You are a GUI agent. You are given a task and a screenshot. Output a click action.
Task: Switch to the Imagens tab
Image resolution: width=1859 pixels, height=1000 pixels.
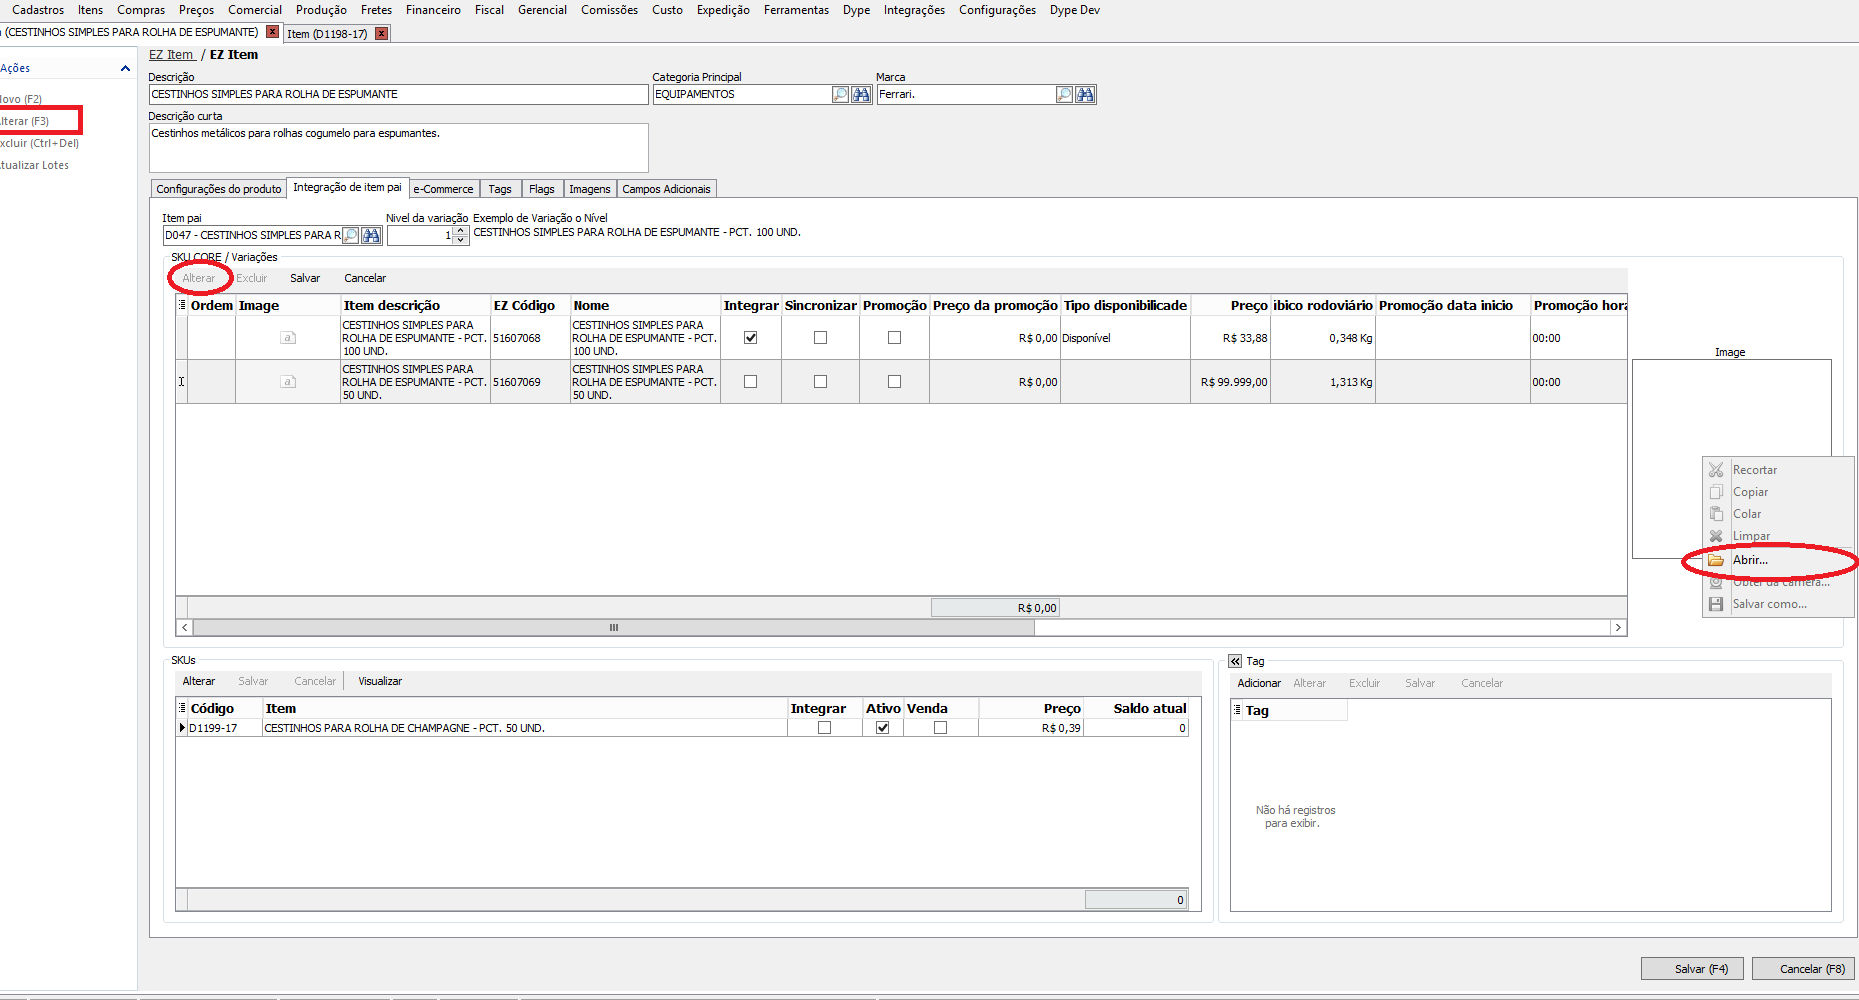[x=589, y=189]
